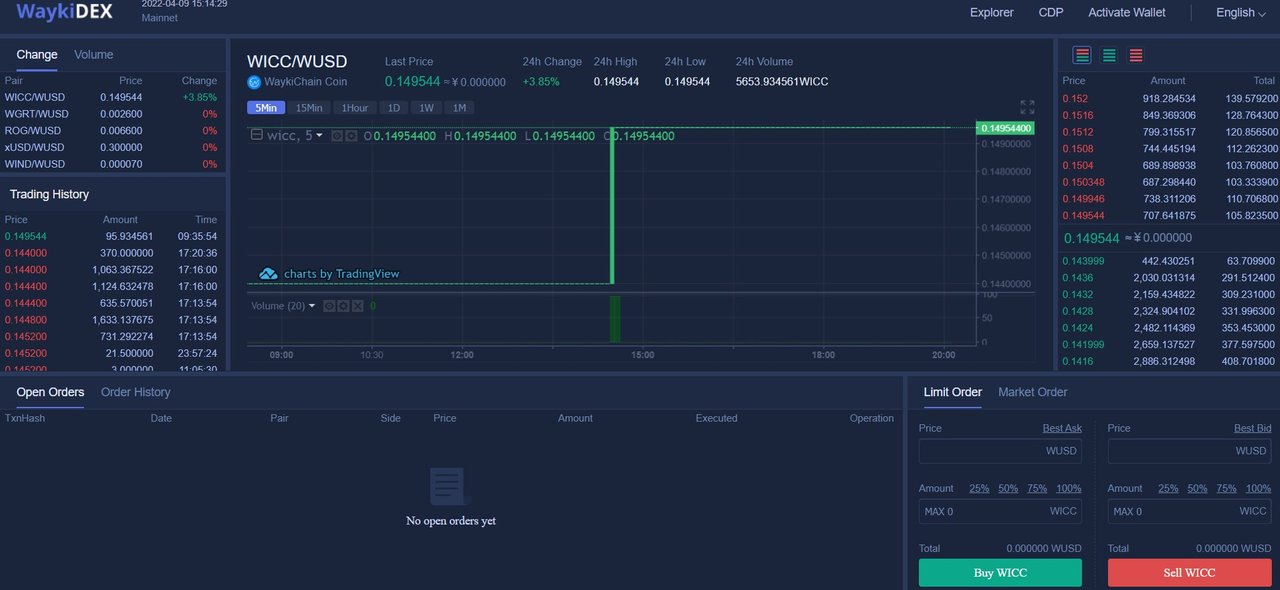1280x590 pixels.
Task: Switch to the Change tab in the pairs panel
Action: pyautogui.click(x=37, y=55)
